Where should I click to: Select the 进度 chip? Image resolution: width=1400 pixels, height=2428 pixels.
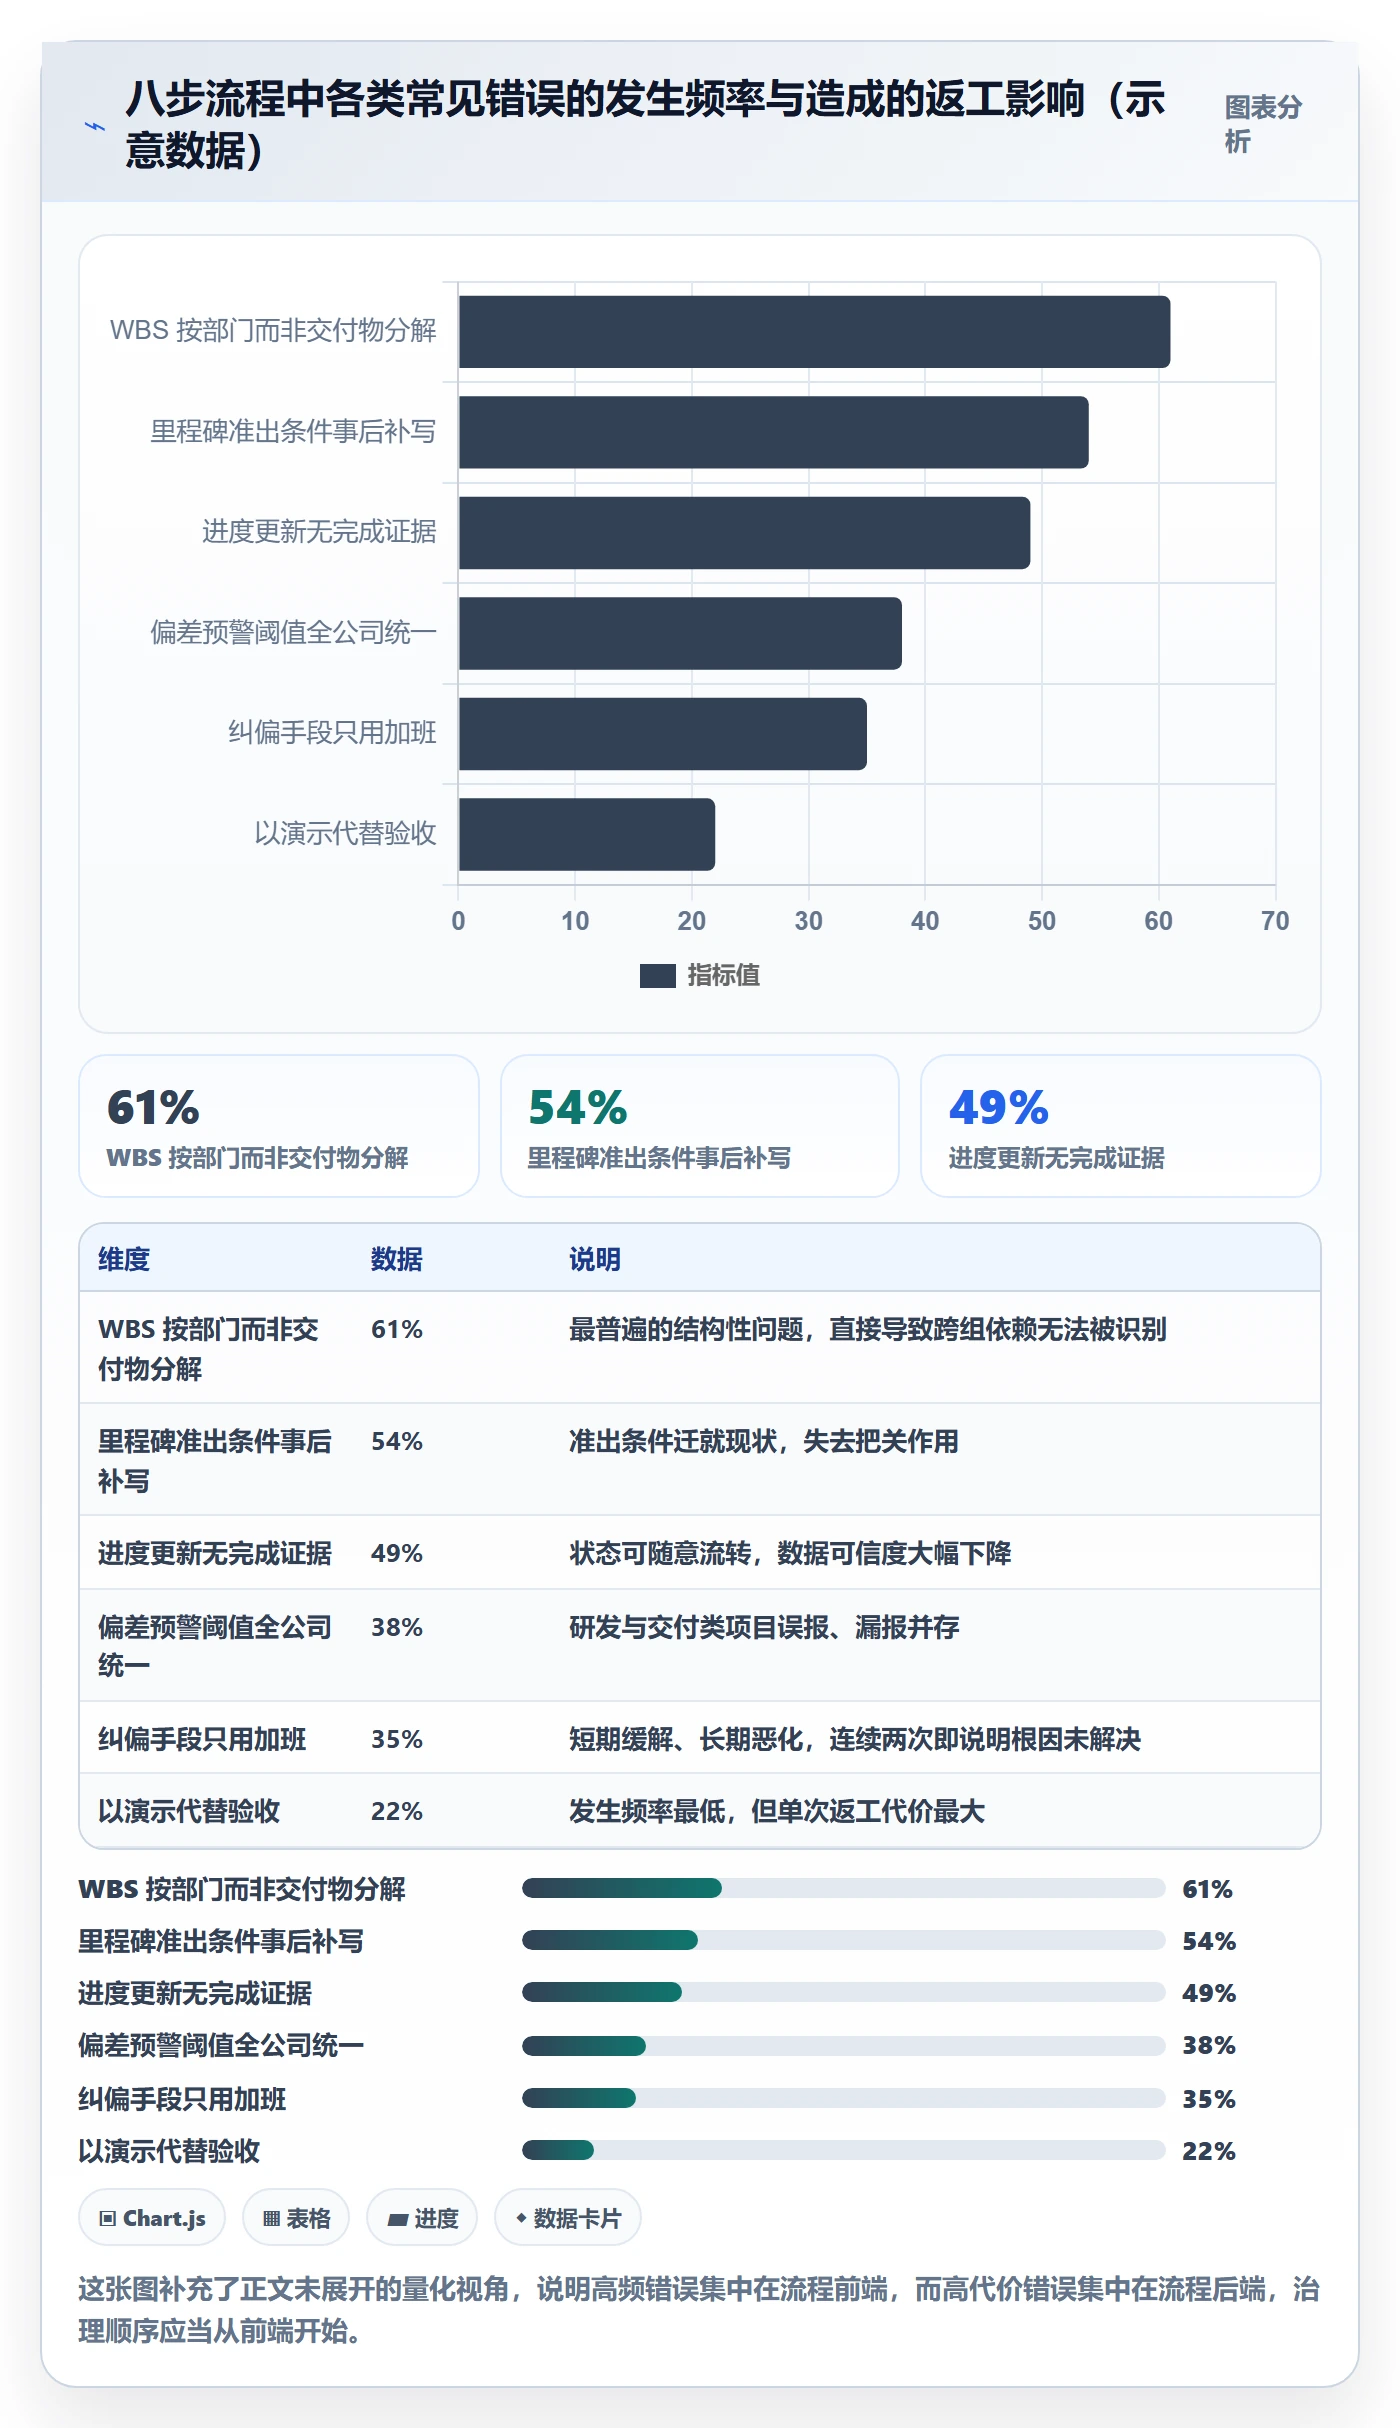click(x=422, y=2218)
